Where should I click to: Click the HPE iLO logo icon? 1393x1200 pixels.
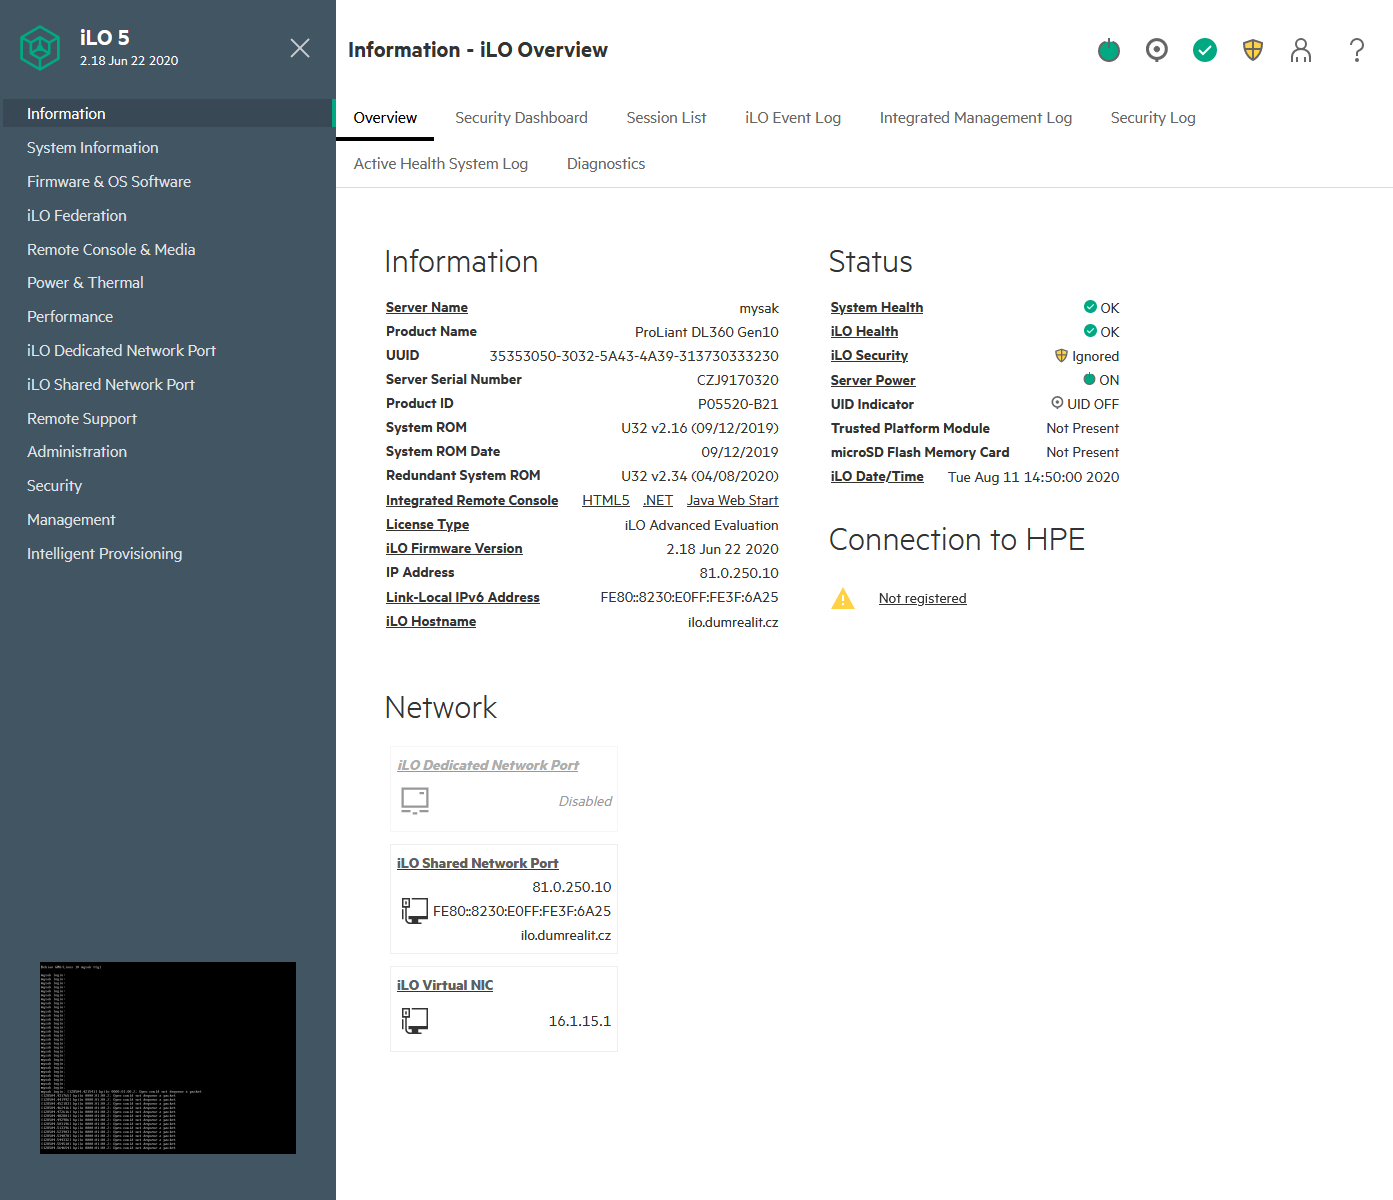pyautogui.click(x=41, y=48)
